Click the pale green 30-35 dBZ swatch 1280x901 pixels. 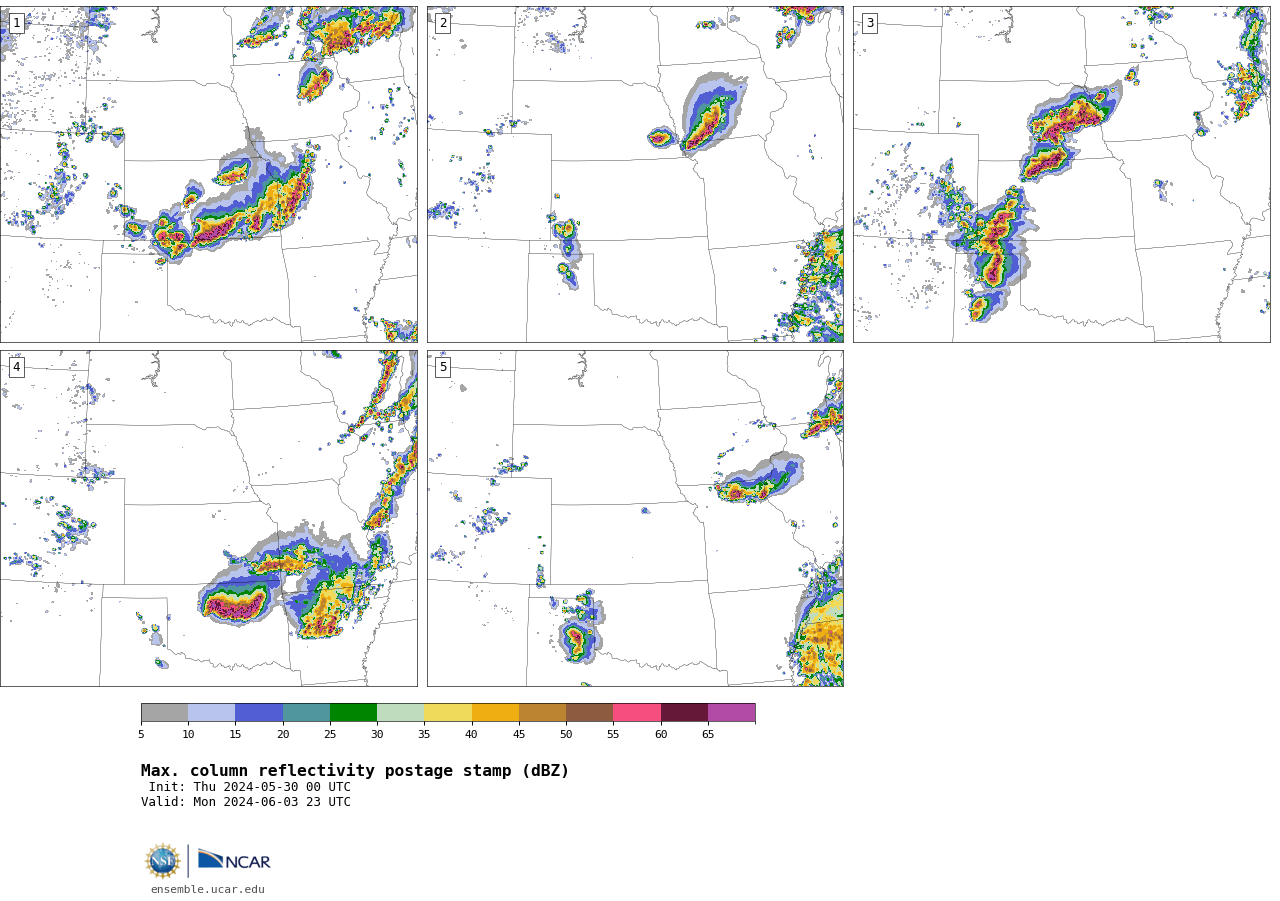[x=400, y=713]
